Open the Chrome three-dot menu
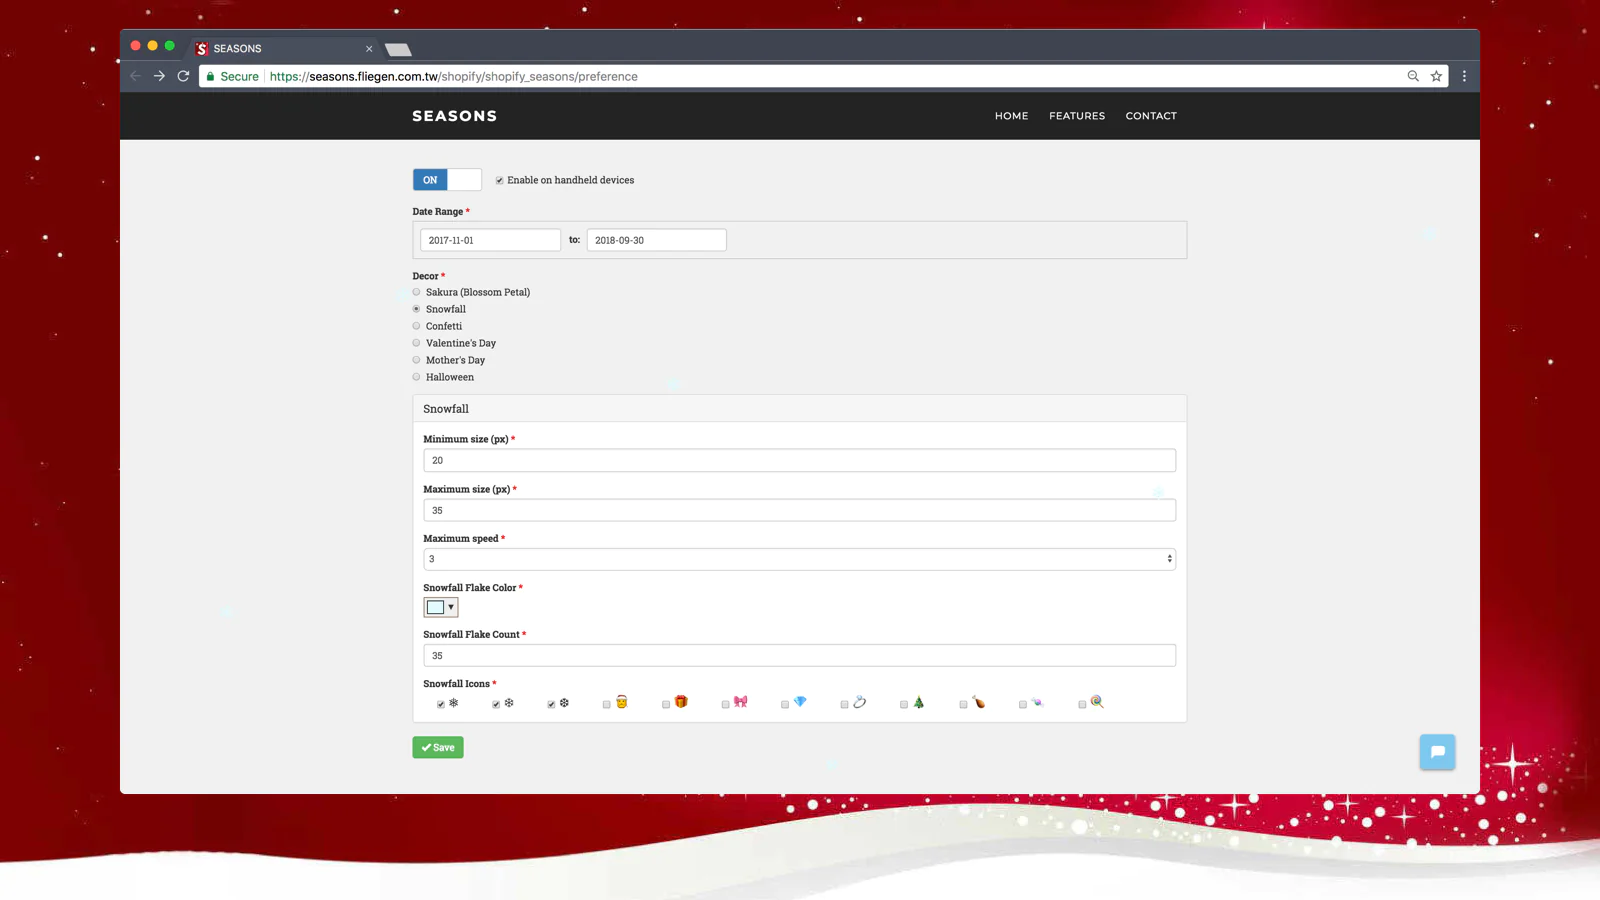The height and width of the screenshot is (900, 1600). pyautogui.click(x=1464, y=76)
